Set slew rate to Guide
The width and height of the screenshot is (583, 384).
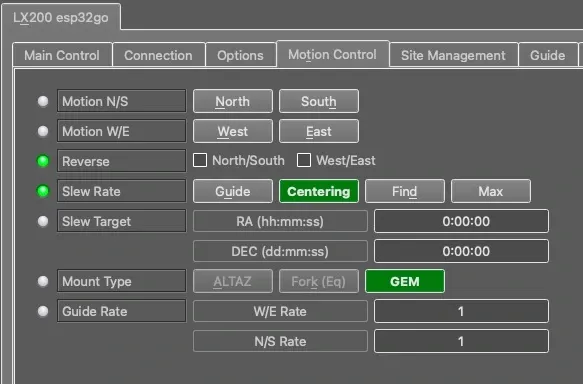[x=233, y=191]
